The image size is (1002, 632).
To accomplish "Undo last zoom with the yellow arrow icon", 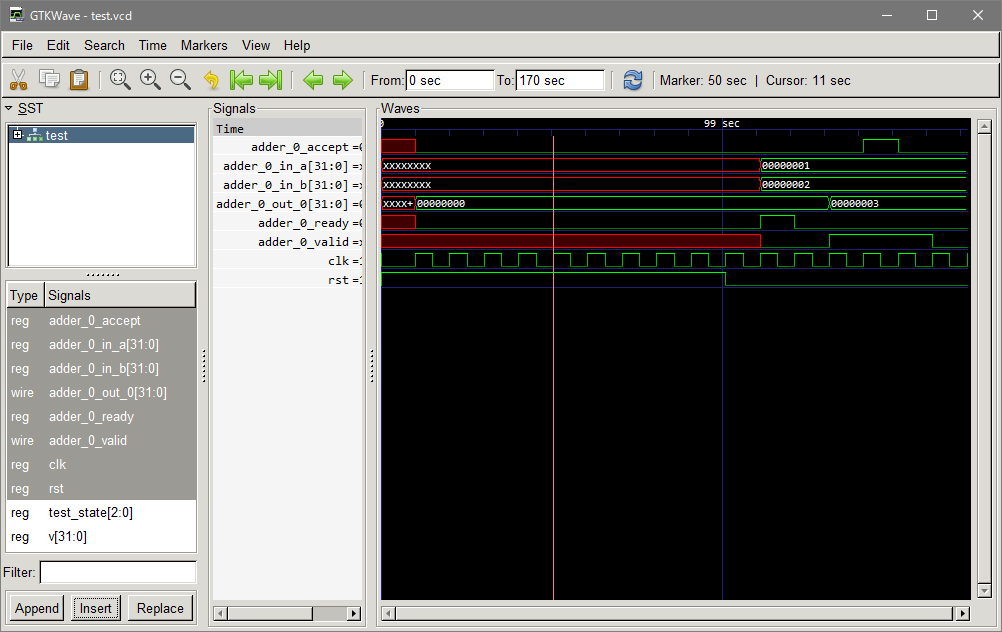I will (x=211, y=80).
